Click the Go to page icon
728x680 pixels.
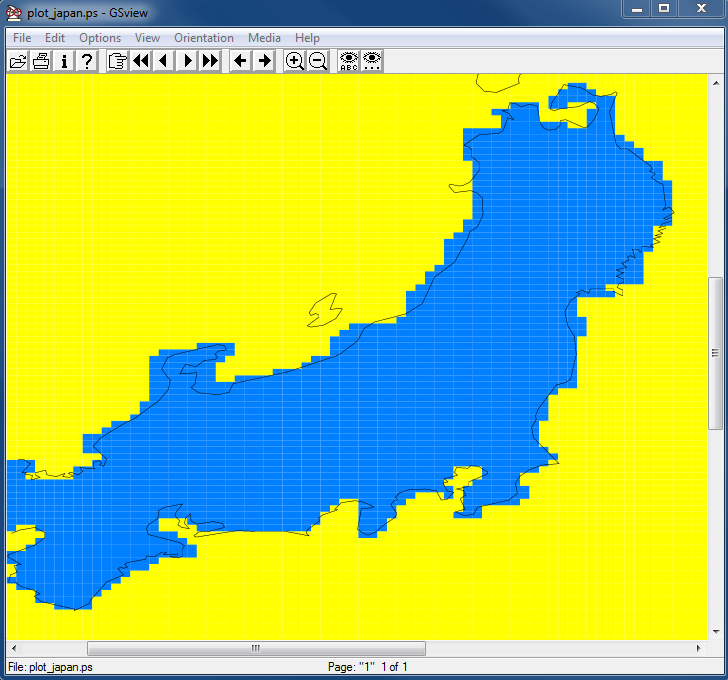[117, 61]
